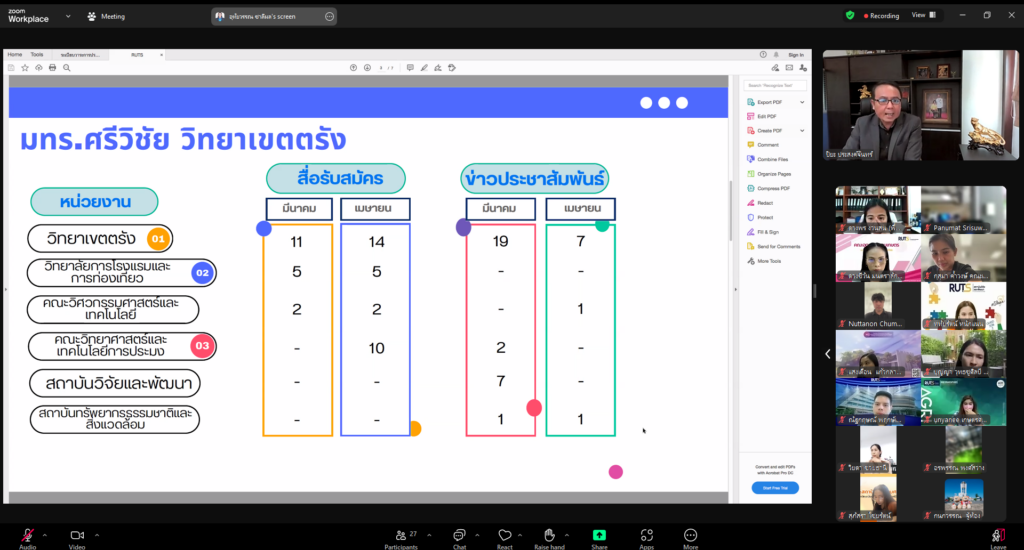
Task: Switch to the RUTS document tab
Action: pyautogui.click(x=137, y=55)
